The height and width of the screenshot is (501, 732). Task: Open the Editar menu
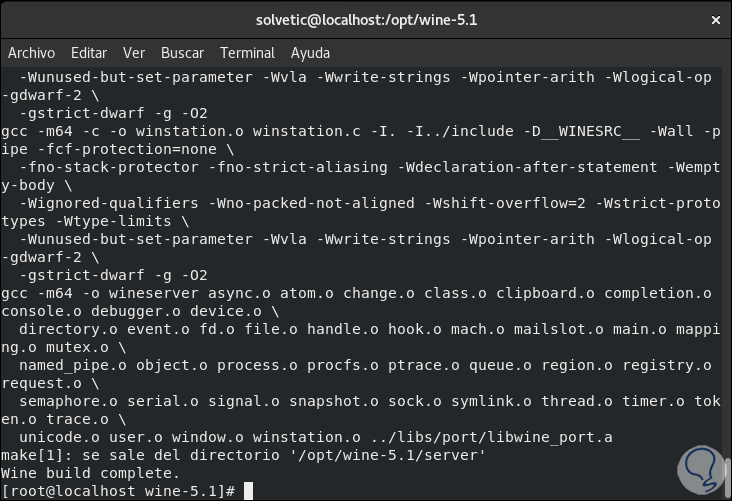89,53
